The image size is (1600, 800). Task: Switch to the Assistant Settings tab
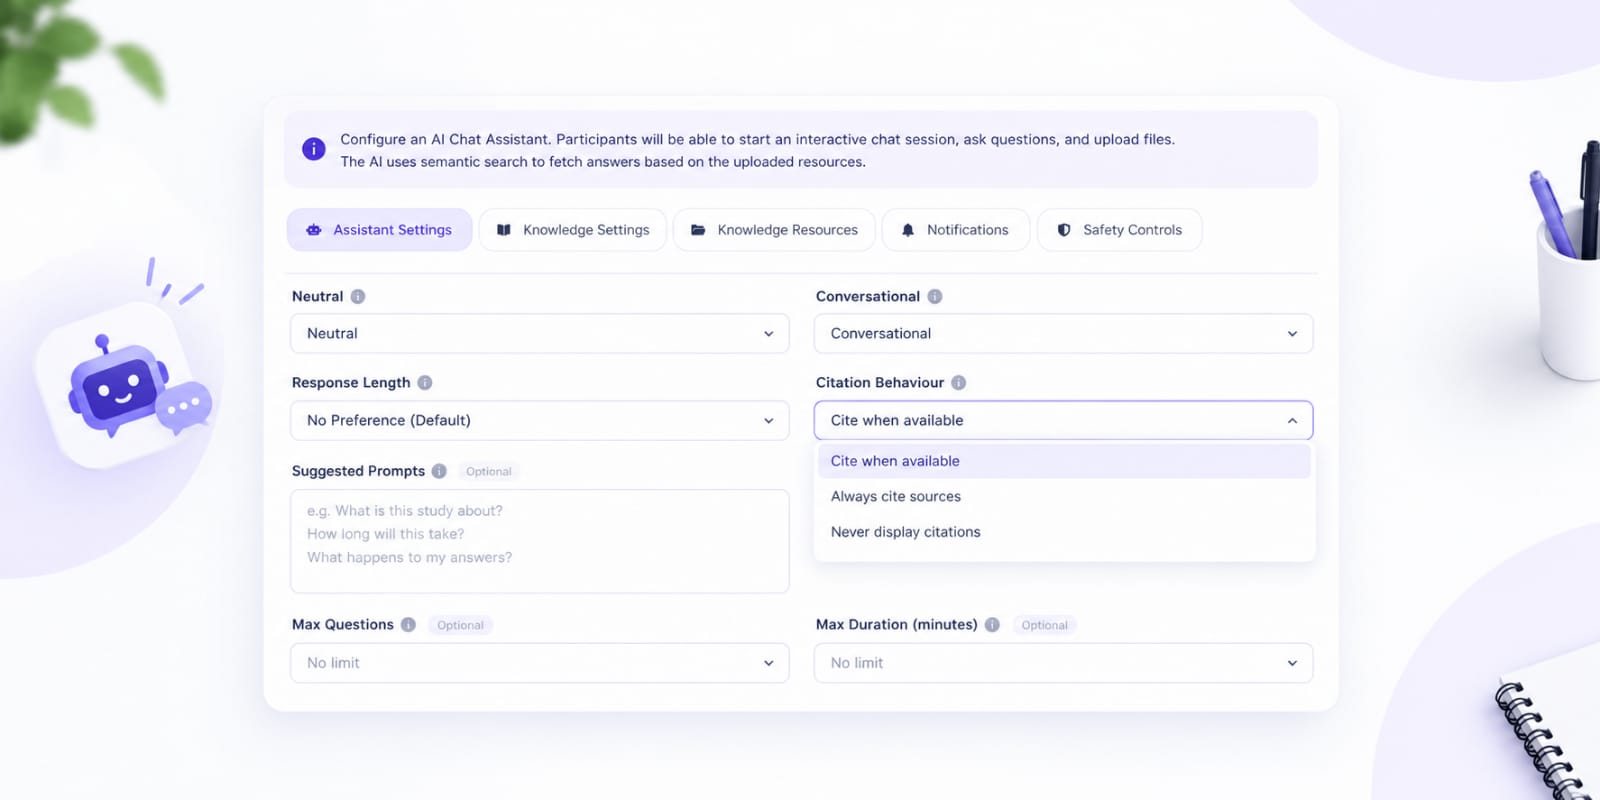pos(379,230)
